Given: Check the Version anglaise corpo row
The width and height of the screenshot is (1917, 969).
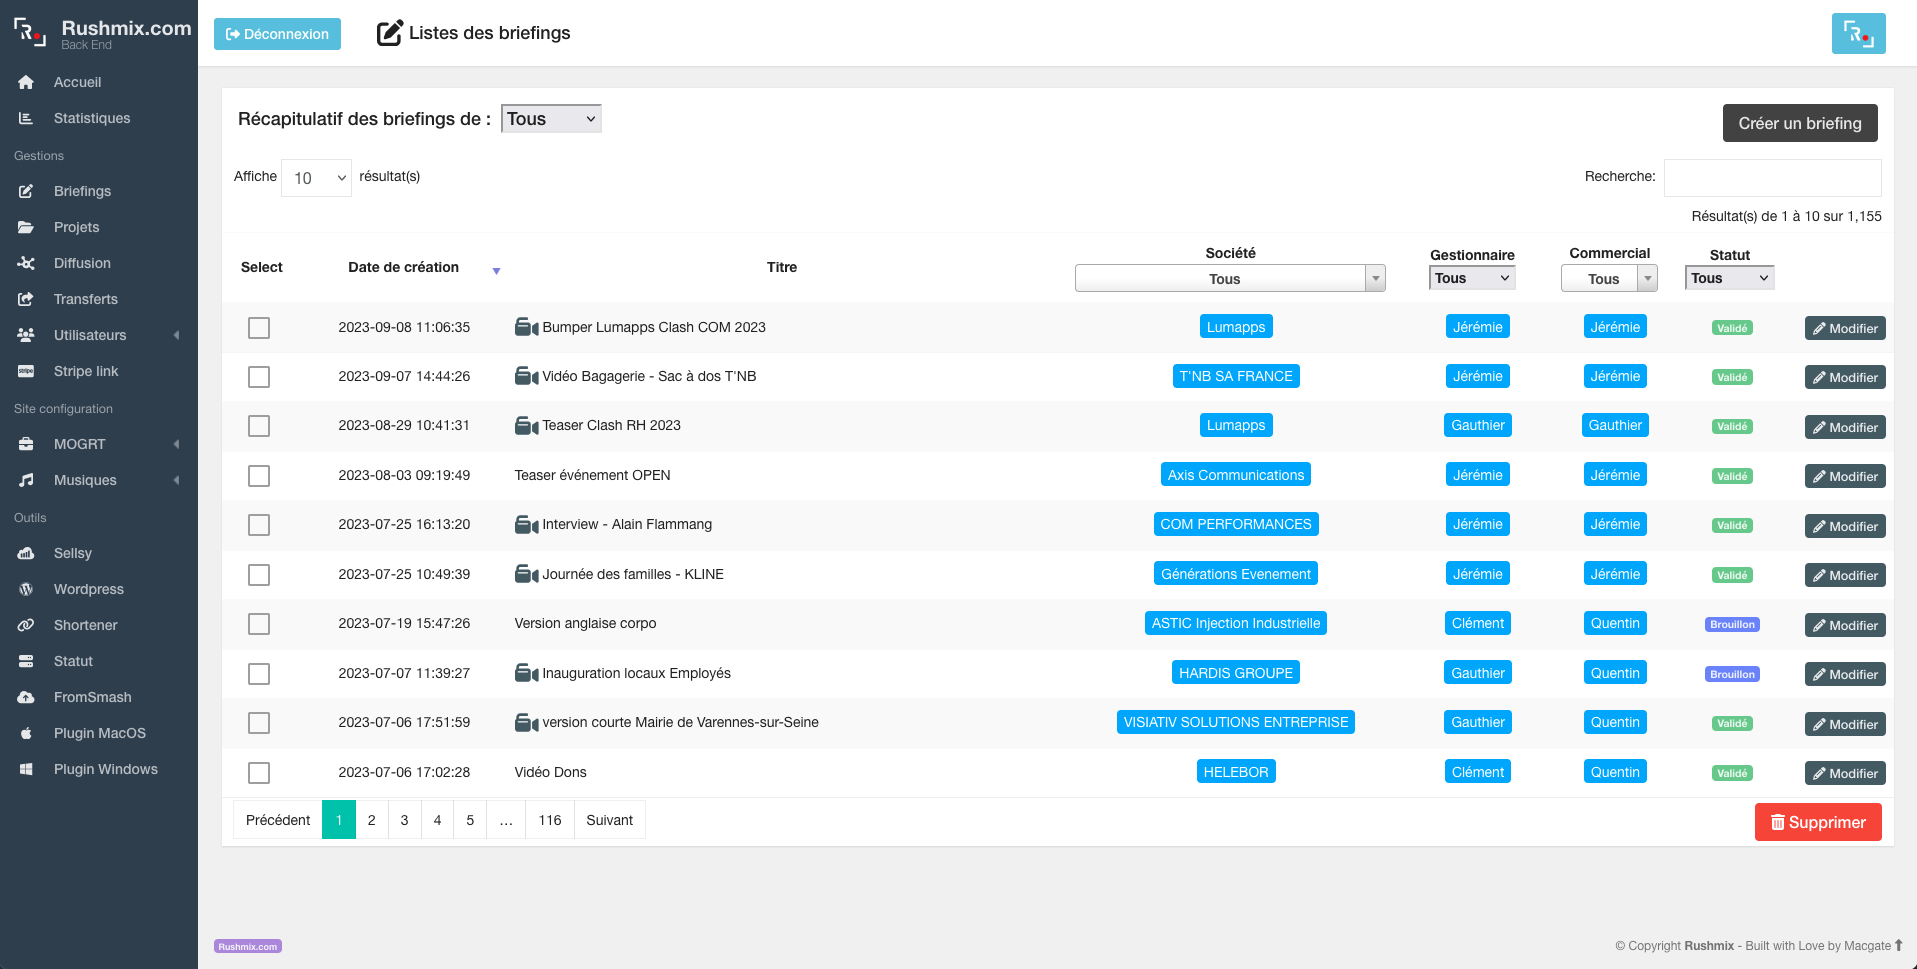Looking at the screenshot, I should (x=259, y=624).
